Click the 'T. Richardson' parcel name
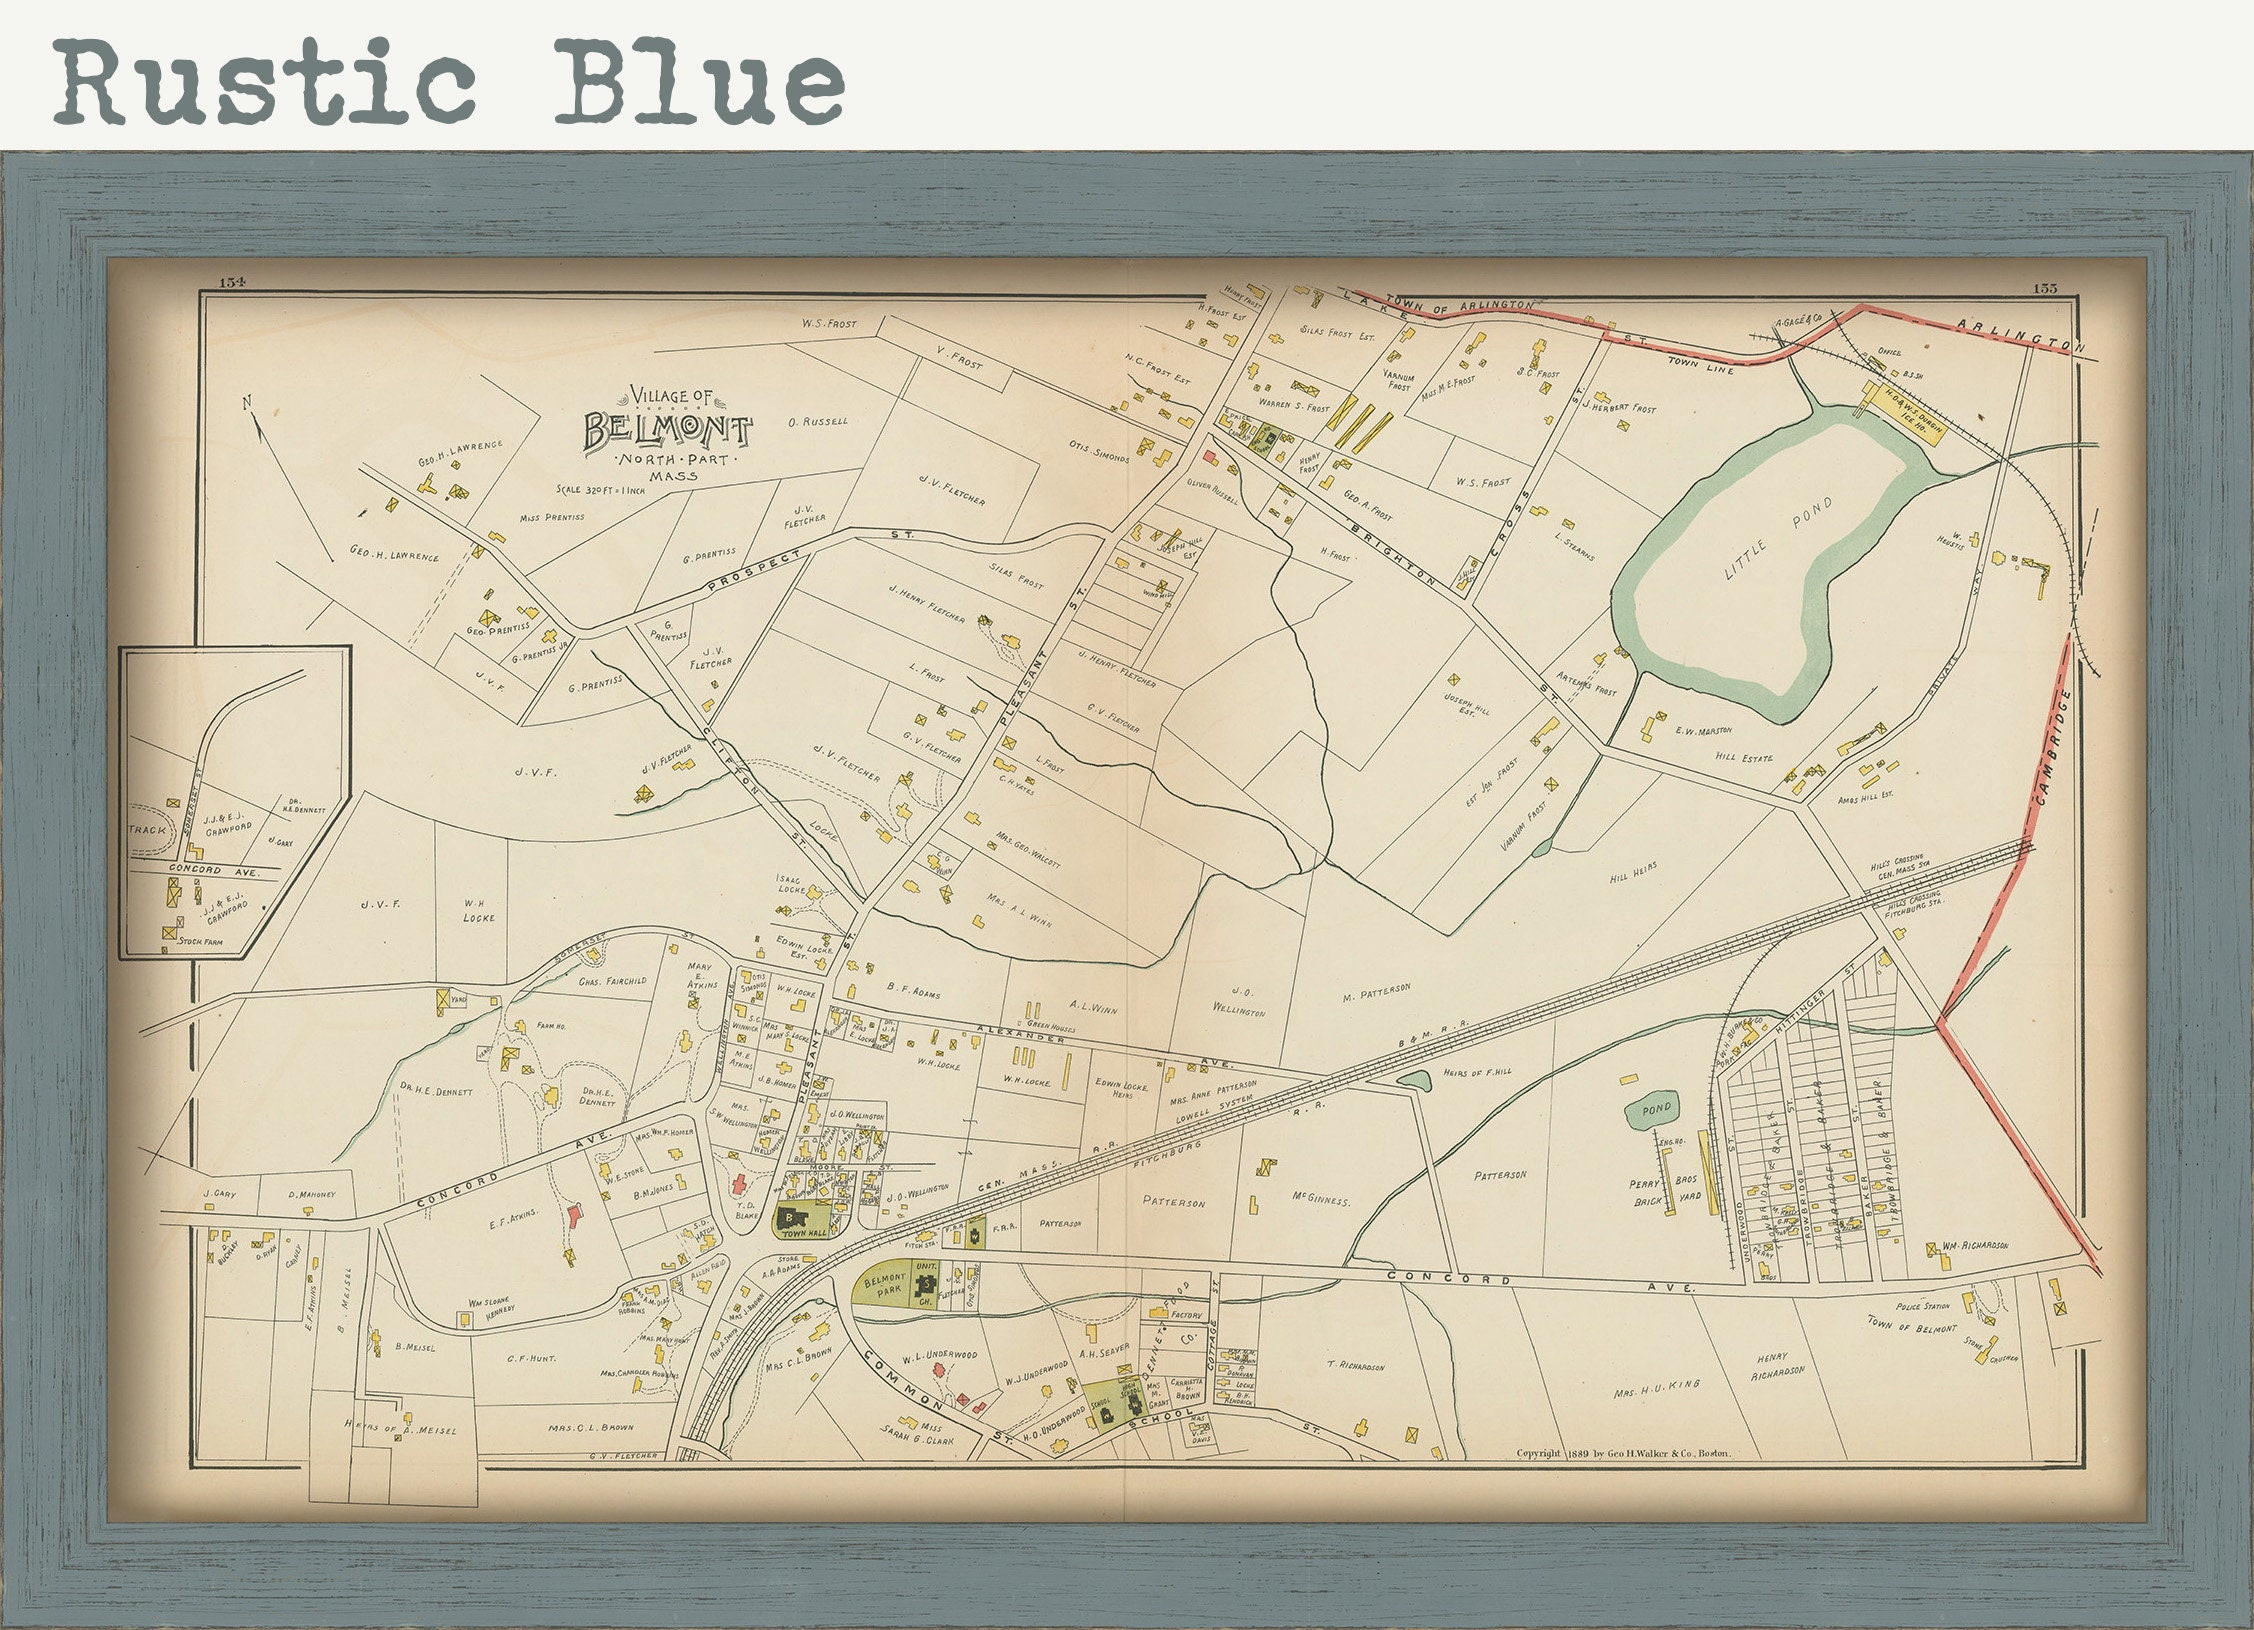 (1356, 1365)
